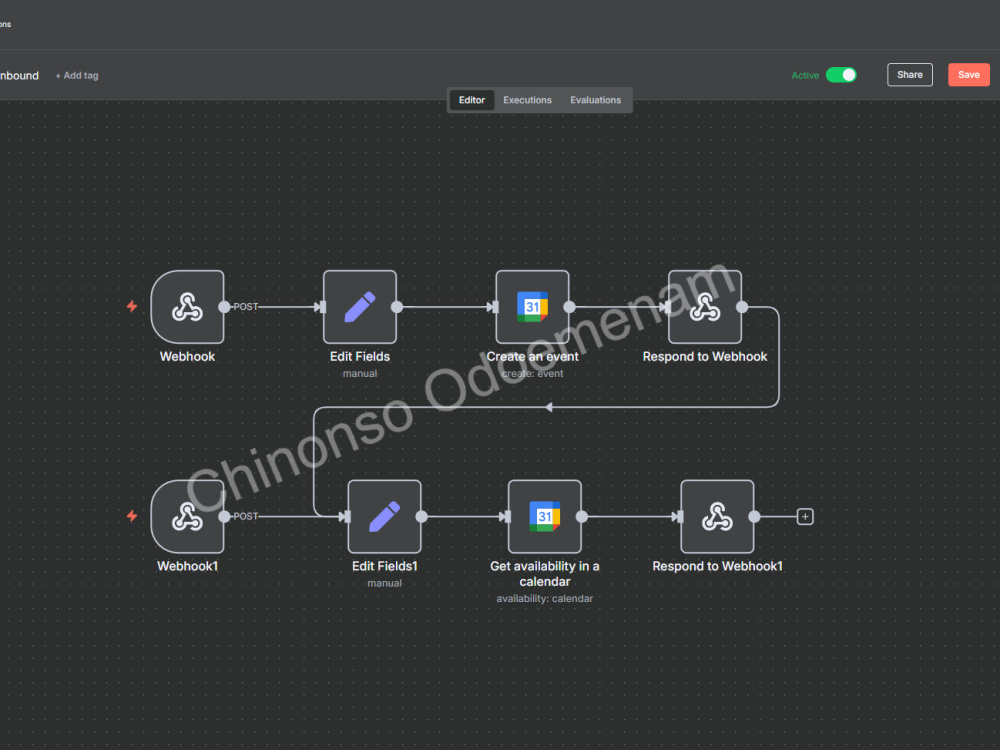Click the 'Webhook1' node label
This screenshot has width=1000, height=750.
tap(188, 566)
